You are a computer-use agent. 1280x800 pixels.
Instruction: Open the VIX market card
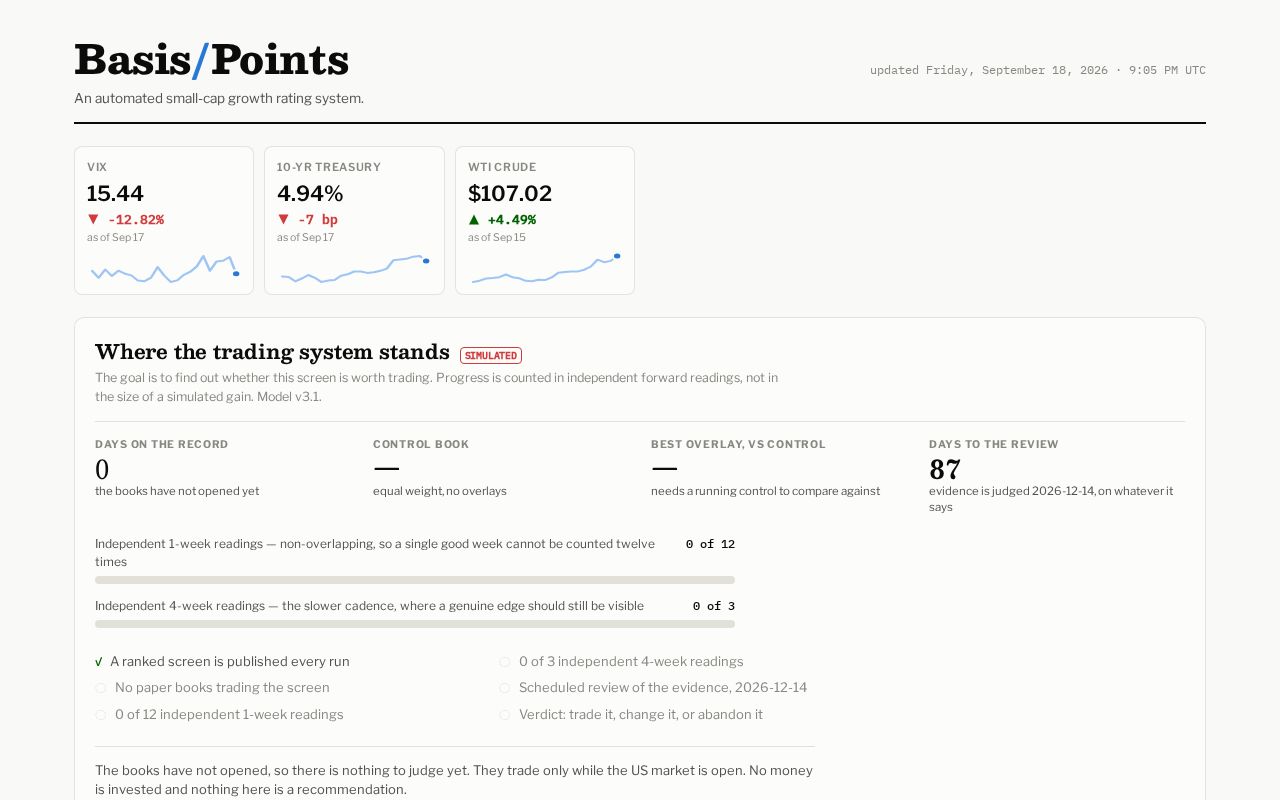164,221
